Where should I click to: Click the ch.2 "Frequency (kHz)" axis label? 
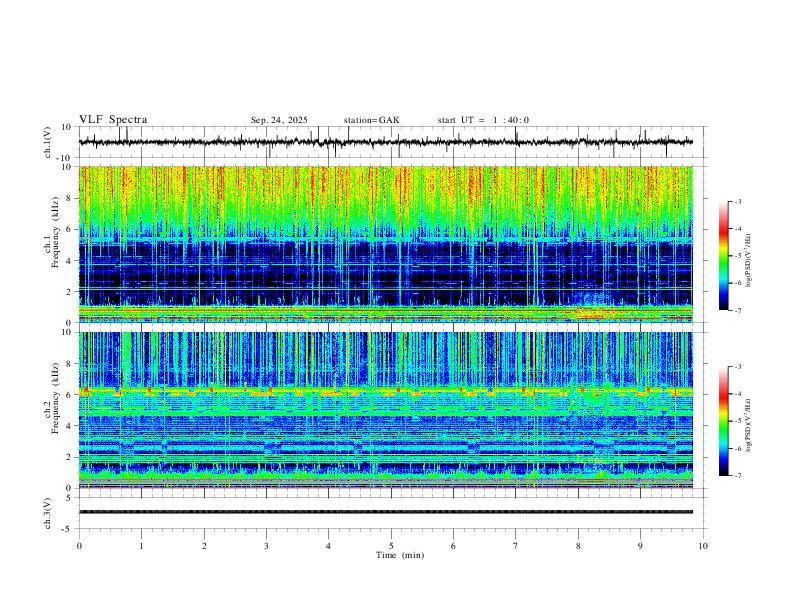56,398
